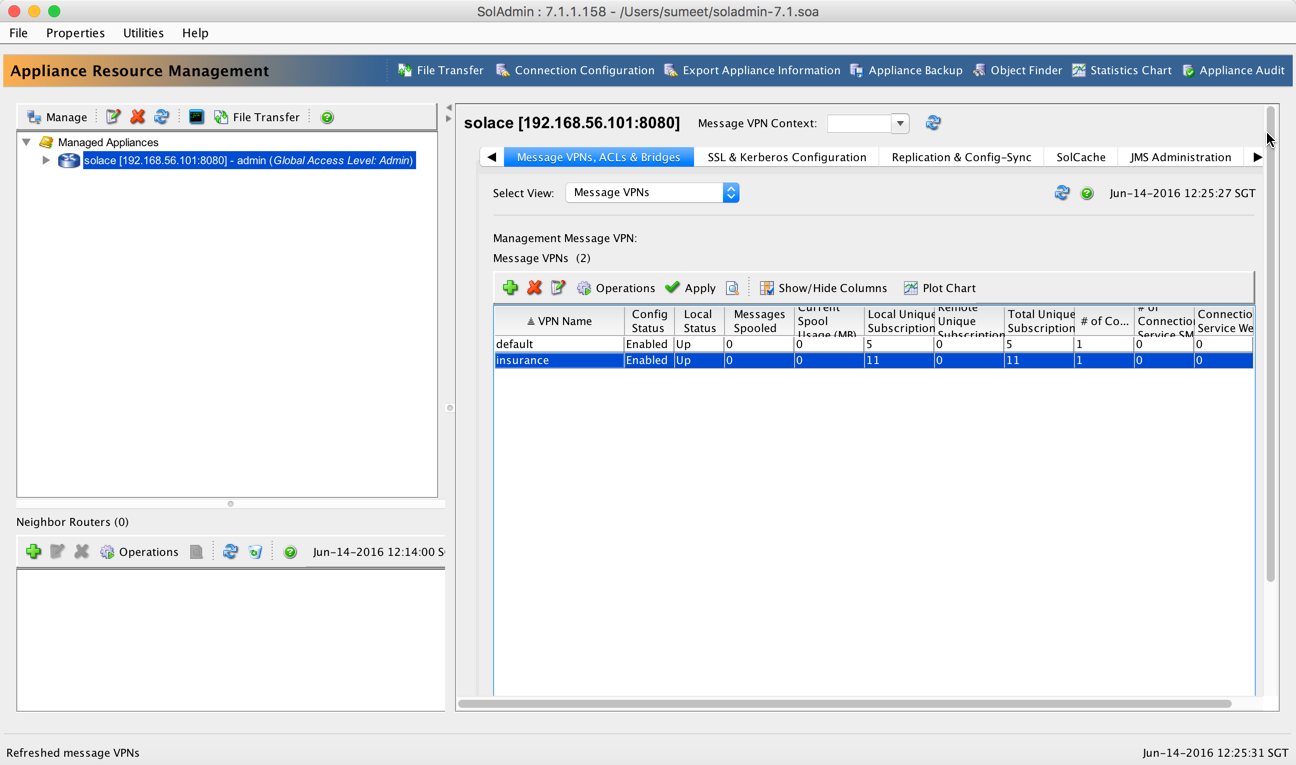Viewport: 1296px width, 765px height.
Task: Open the Help menu
Action: point(195,33)
